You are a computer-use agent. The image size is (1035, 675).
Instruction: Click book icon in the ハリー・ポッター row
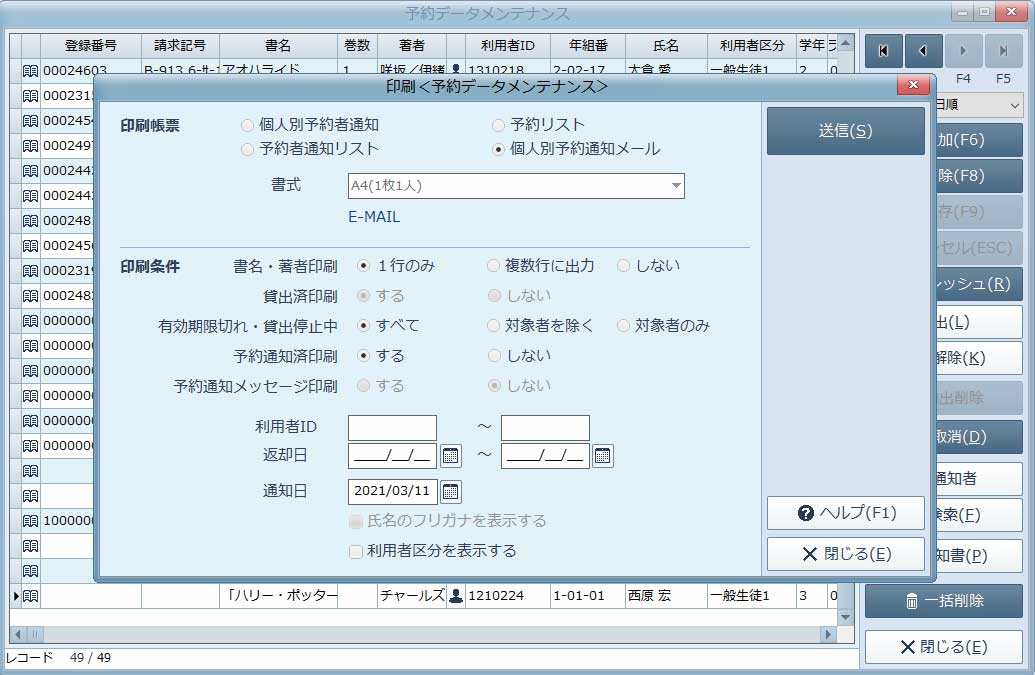pos(30,596)
